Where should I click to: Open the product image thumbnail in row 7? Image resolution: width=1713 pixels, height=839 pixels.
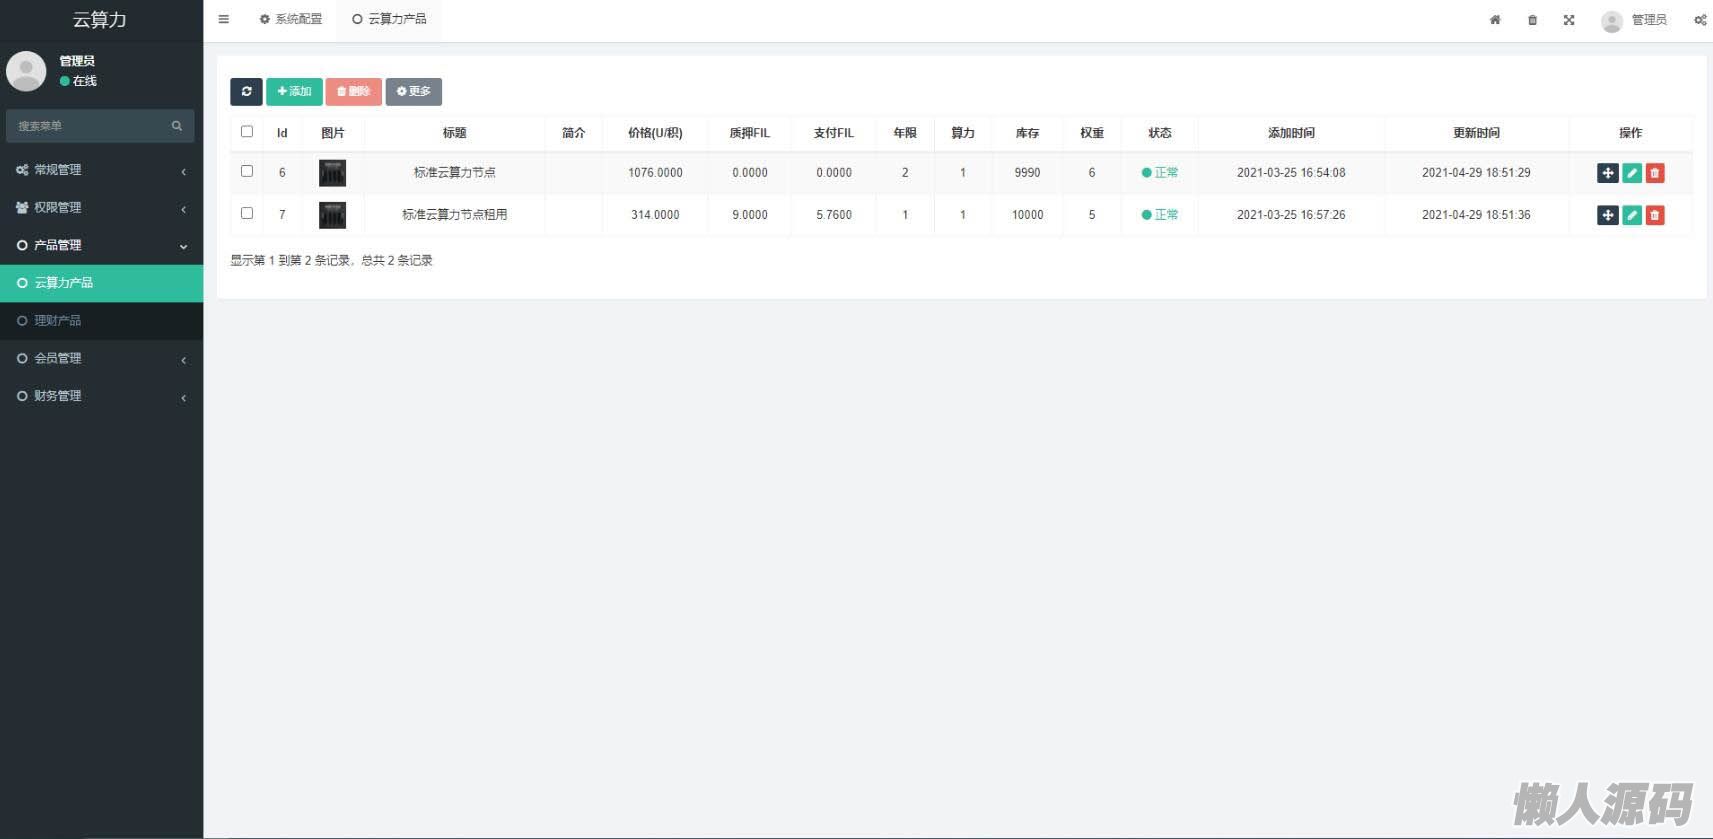pyautogui.click(x=332, y=215)
